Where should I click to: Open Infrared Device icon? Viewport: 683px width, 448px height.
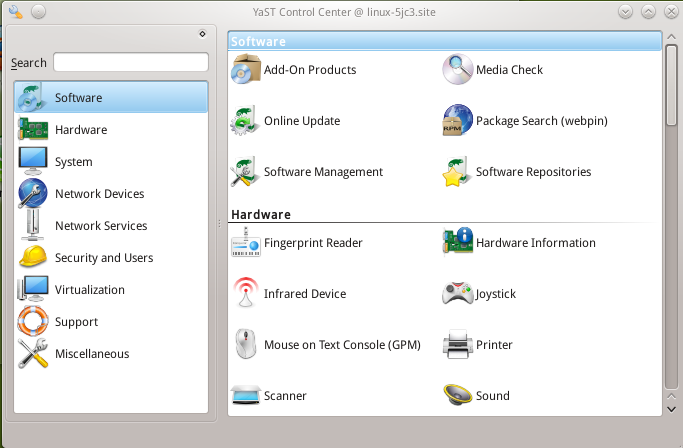246,293
